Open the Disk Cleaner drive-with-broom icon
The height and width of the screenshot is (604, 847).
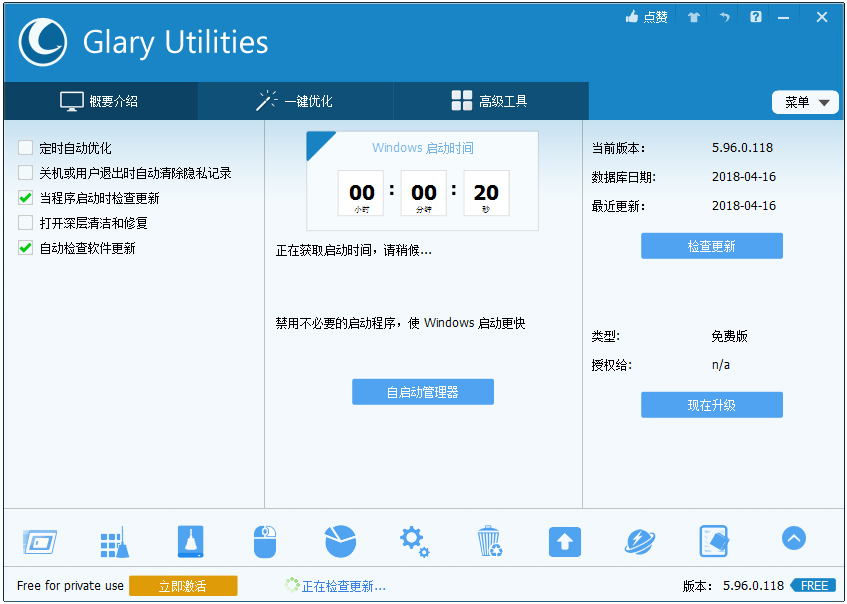point(191,541)
